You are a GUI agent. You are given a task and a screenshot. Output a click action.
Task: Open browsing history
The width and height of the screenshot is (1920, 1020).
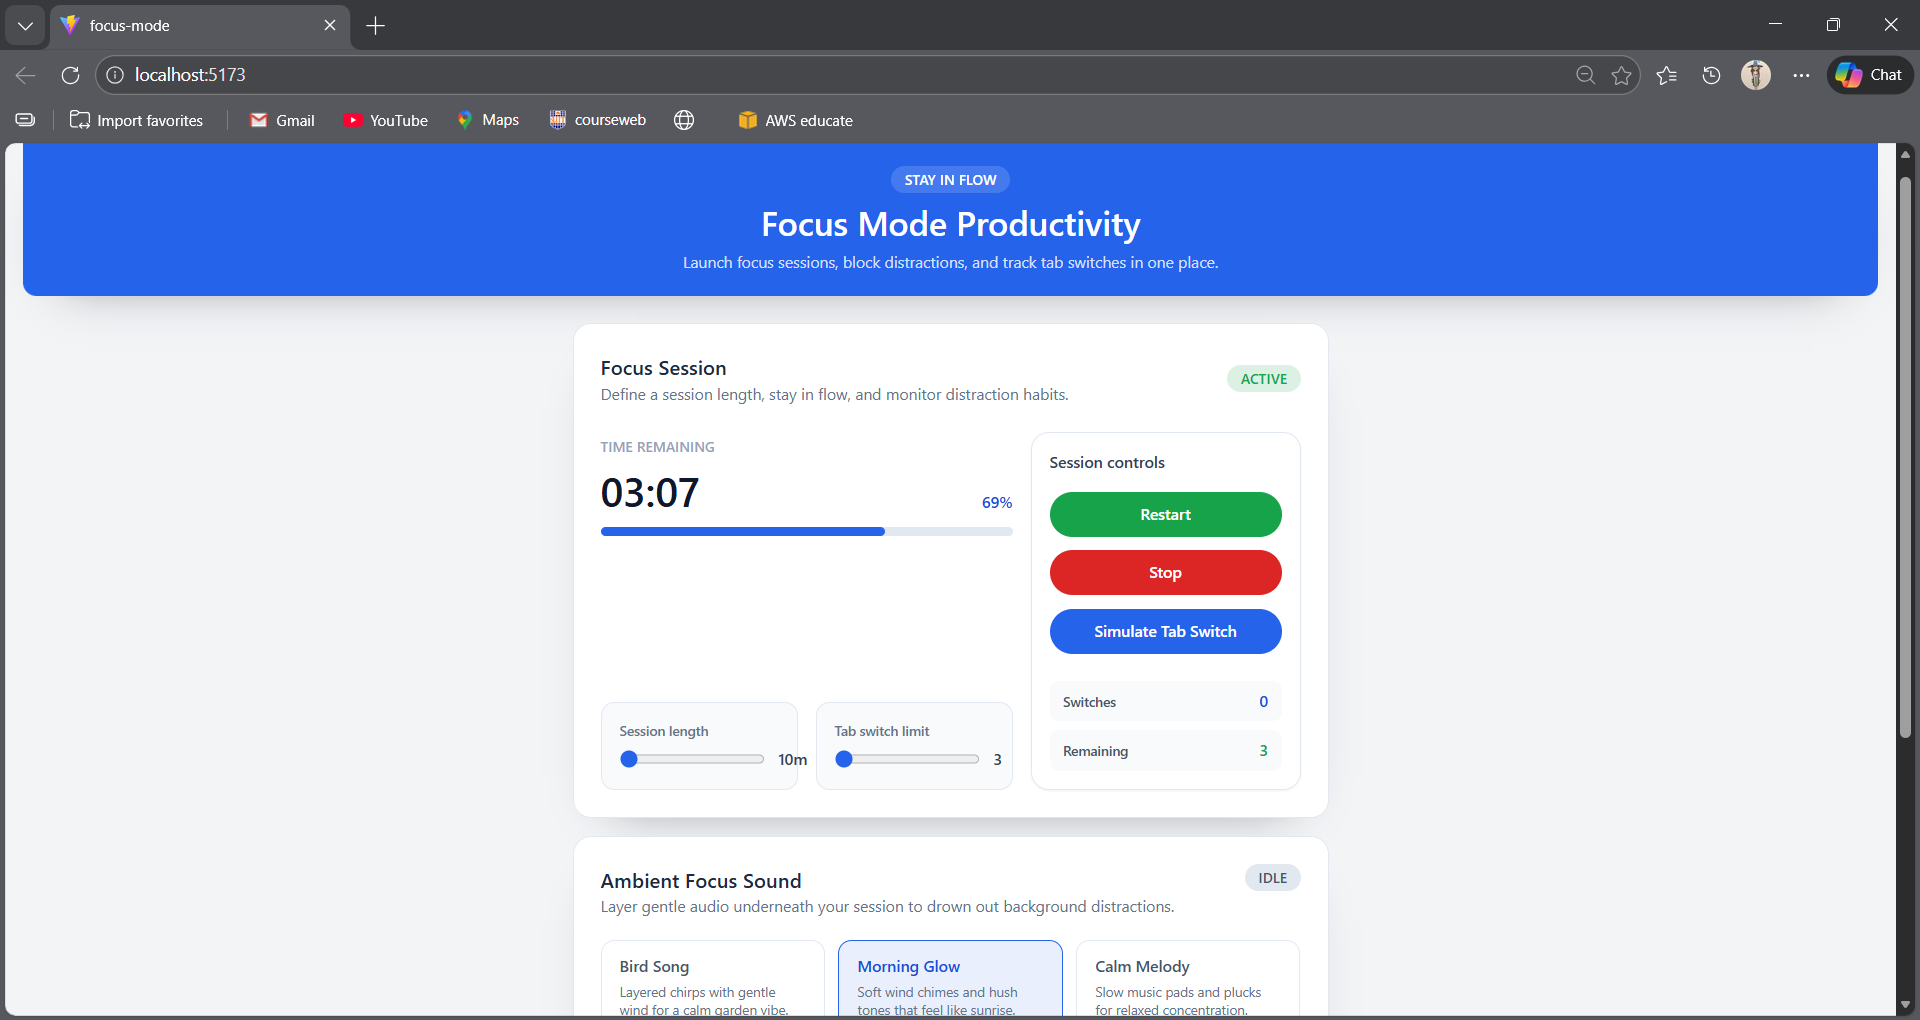pyautogui.click(x=1710, y=74)
